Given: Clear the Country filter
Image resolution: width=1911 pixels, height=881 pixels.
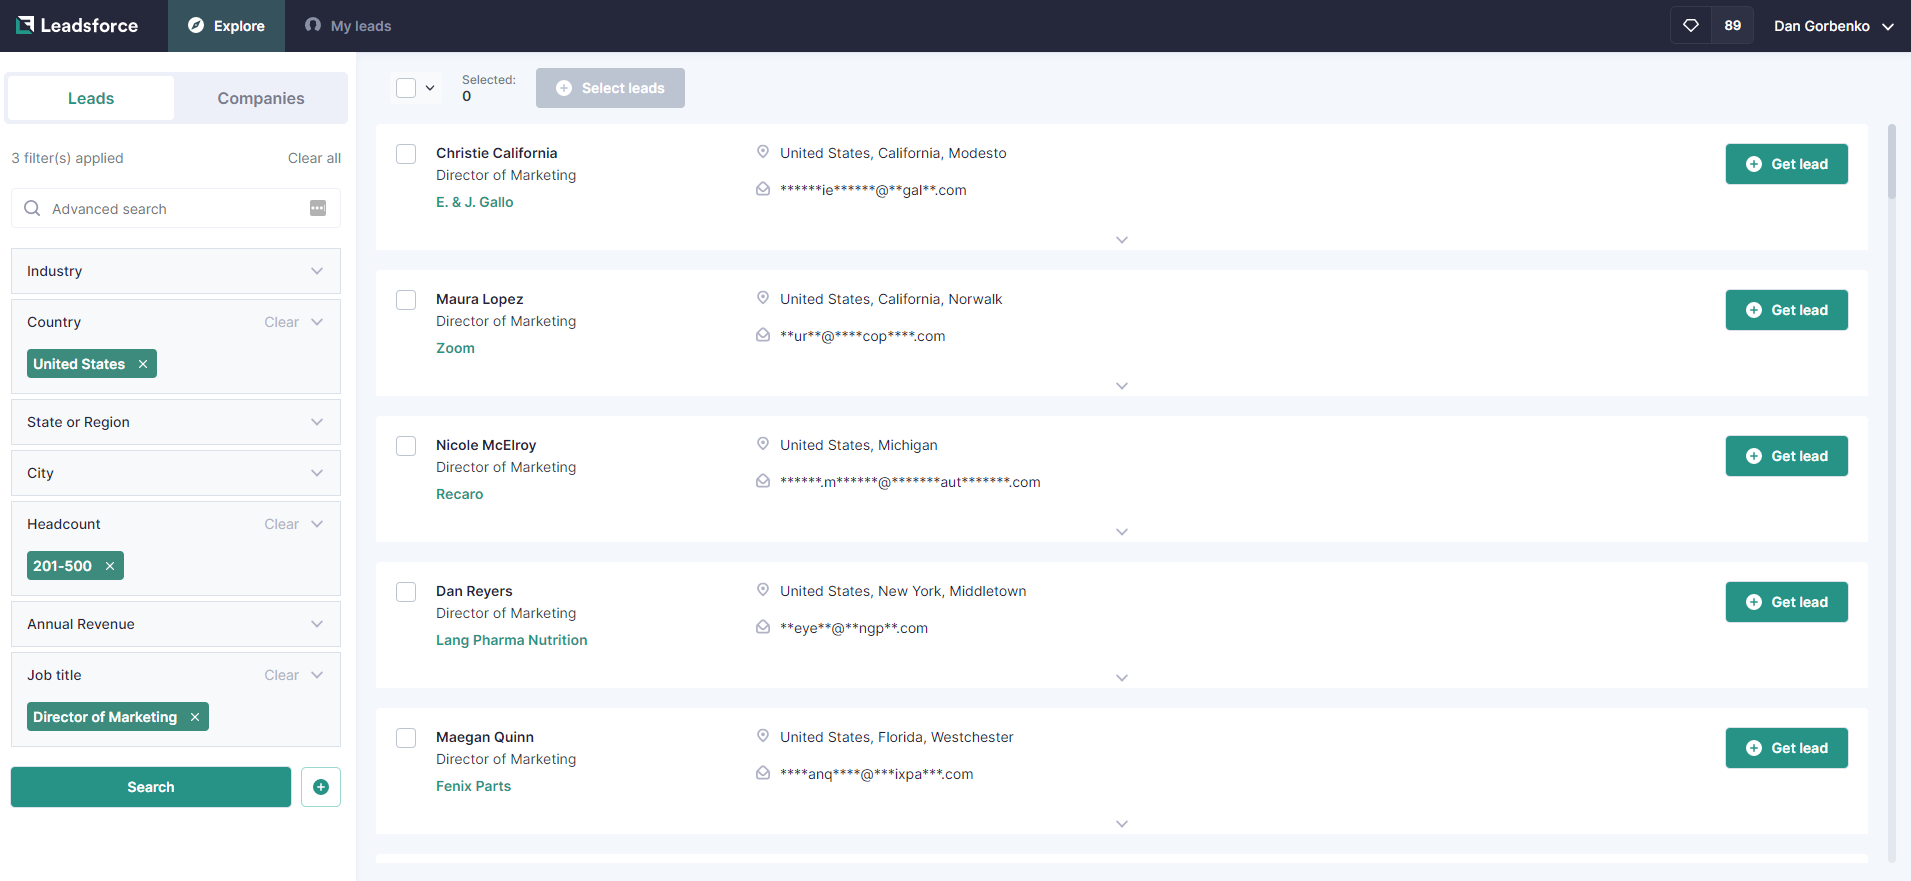Looking at the screenshot, I should [x=282, y=322].
